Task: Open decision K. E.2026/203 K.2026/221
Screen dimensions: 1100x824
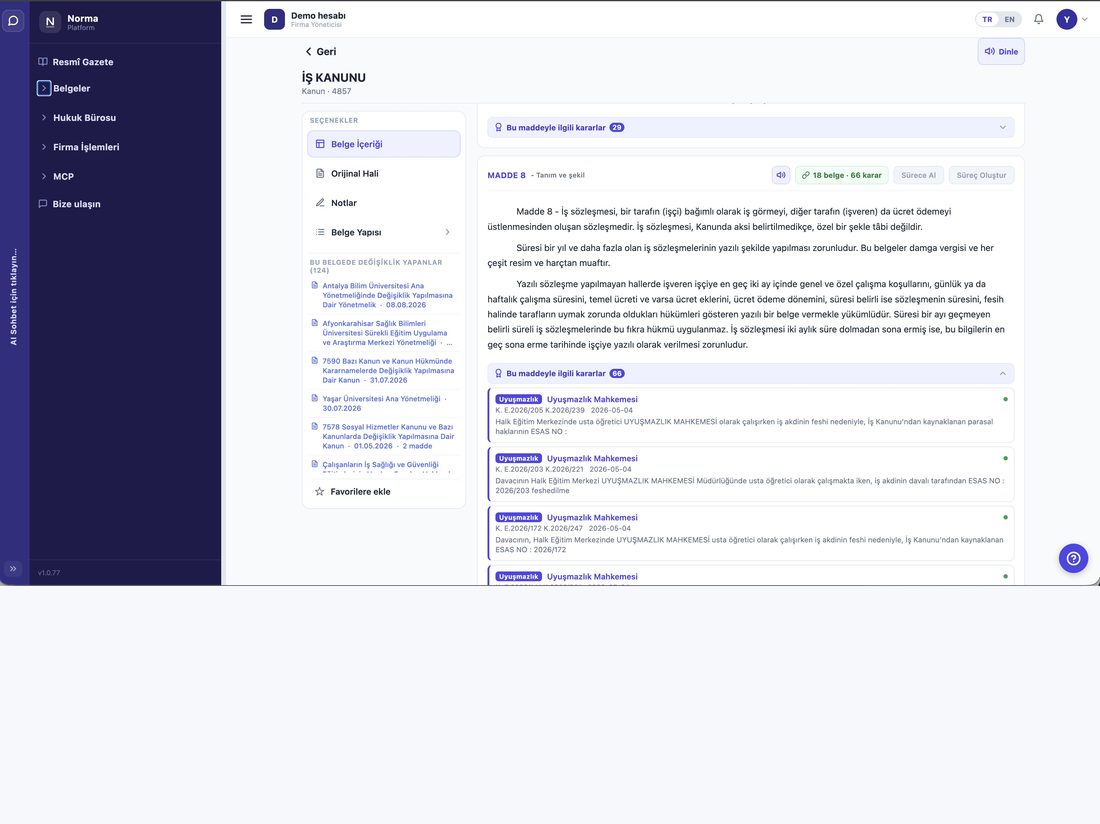Action: (751, 474)
